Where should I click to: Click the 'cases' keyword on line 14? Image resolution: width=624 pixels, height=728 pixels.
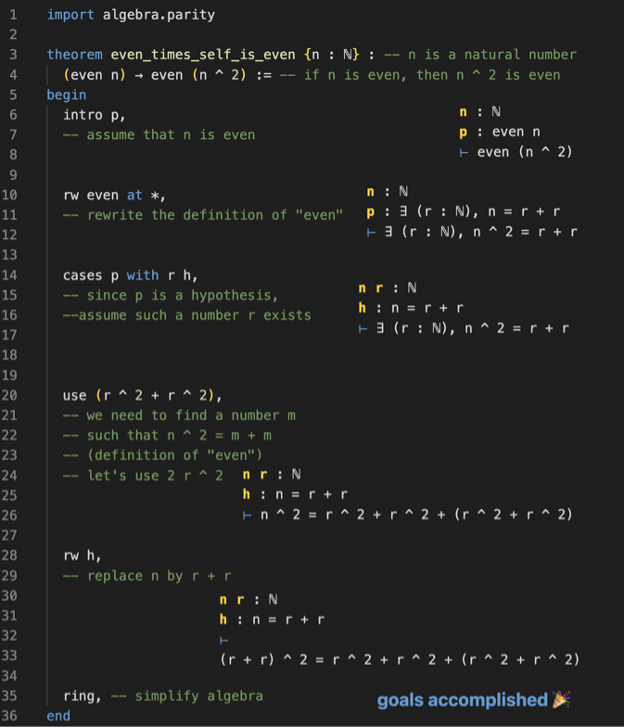click(x=82, y=275)
